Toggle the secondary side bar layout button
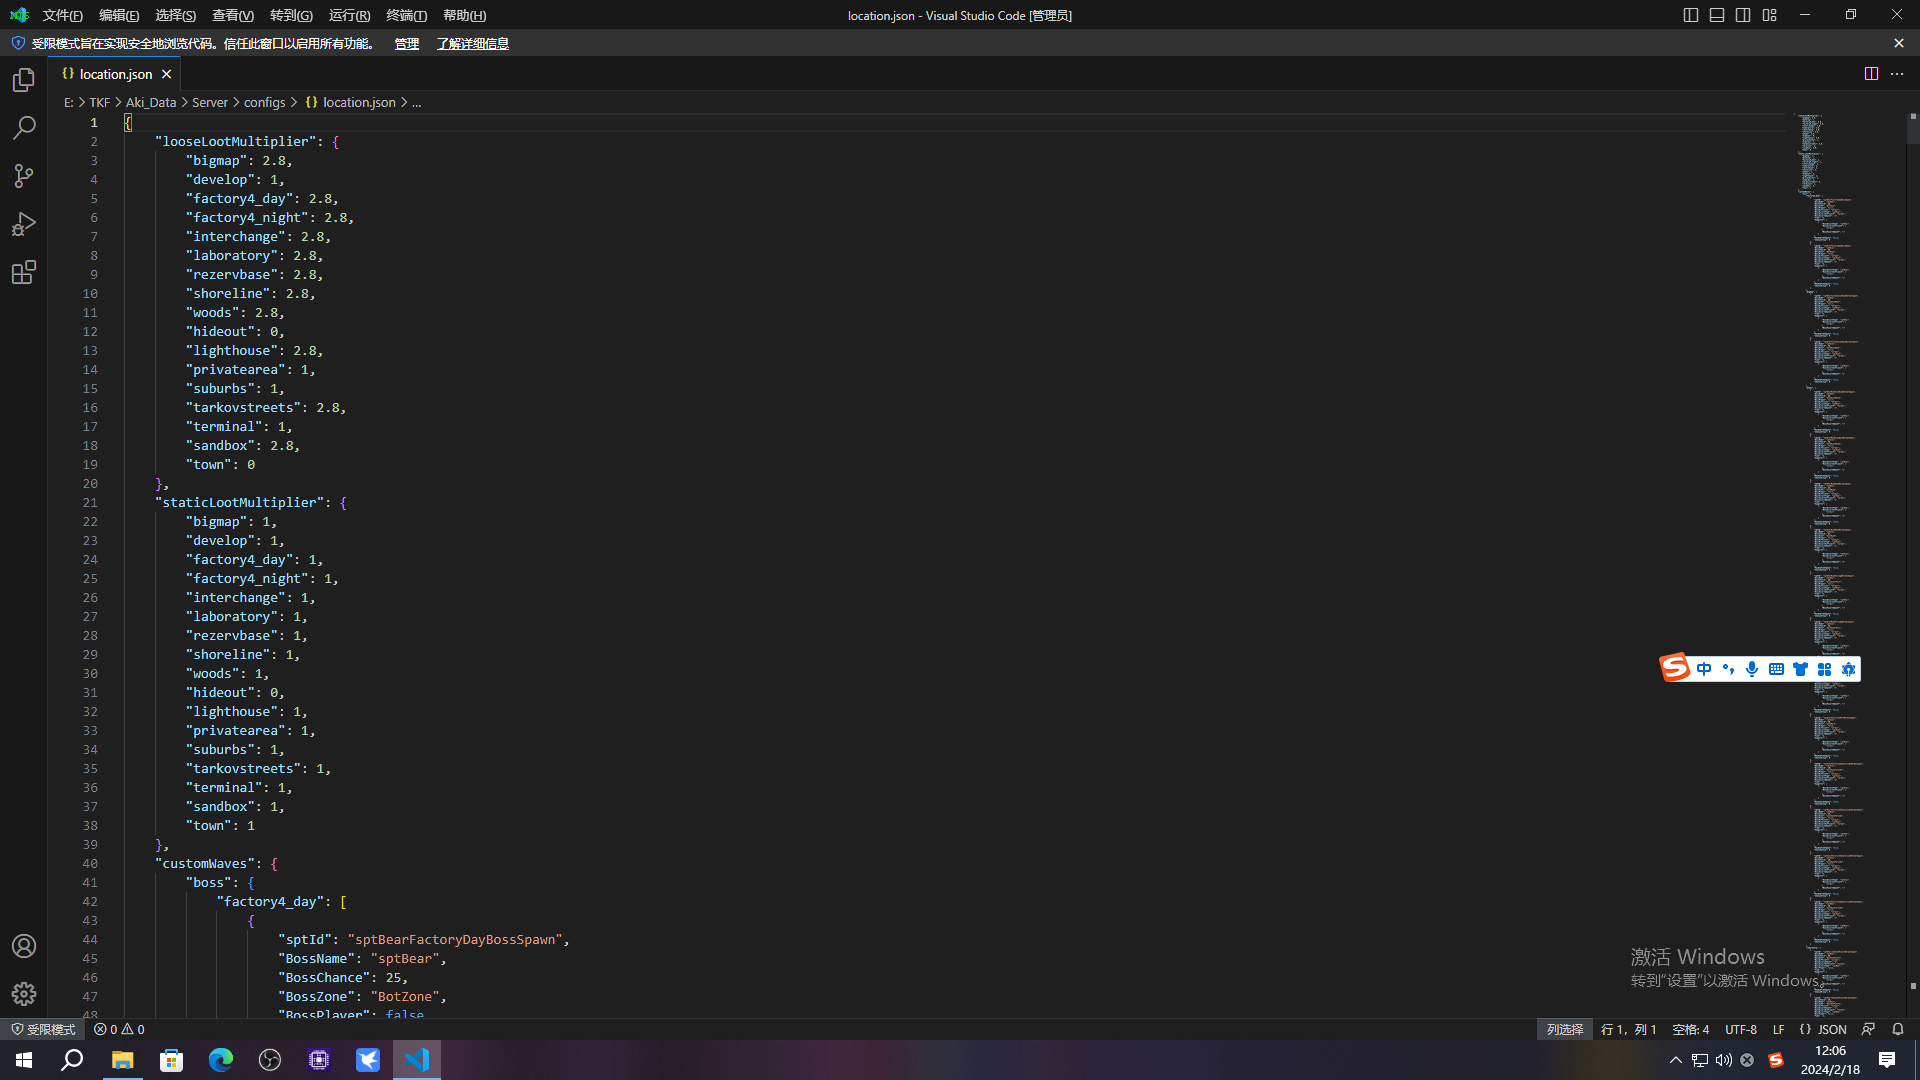 1743,15
